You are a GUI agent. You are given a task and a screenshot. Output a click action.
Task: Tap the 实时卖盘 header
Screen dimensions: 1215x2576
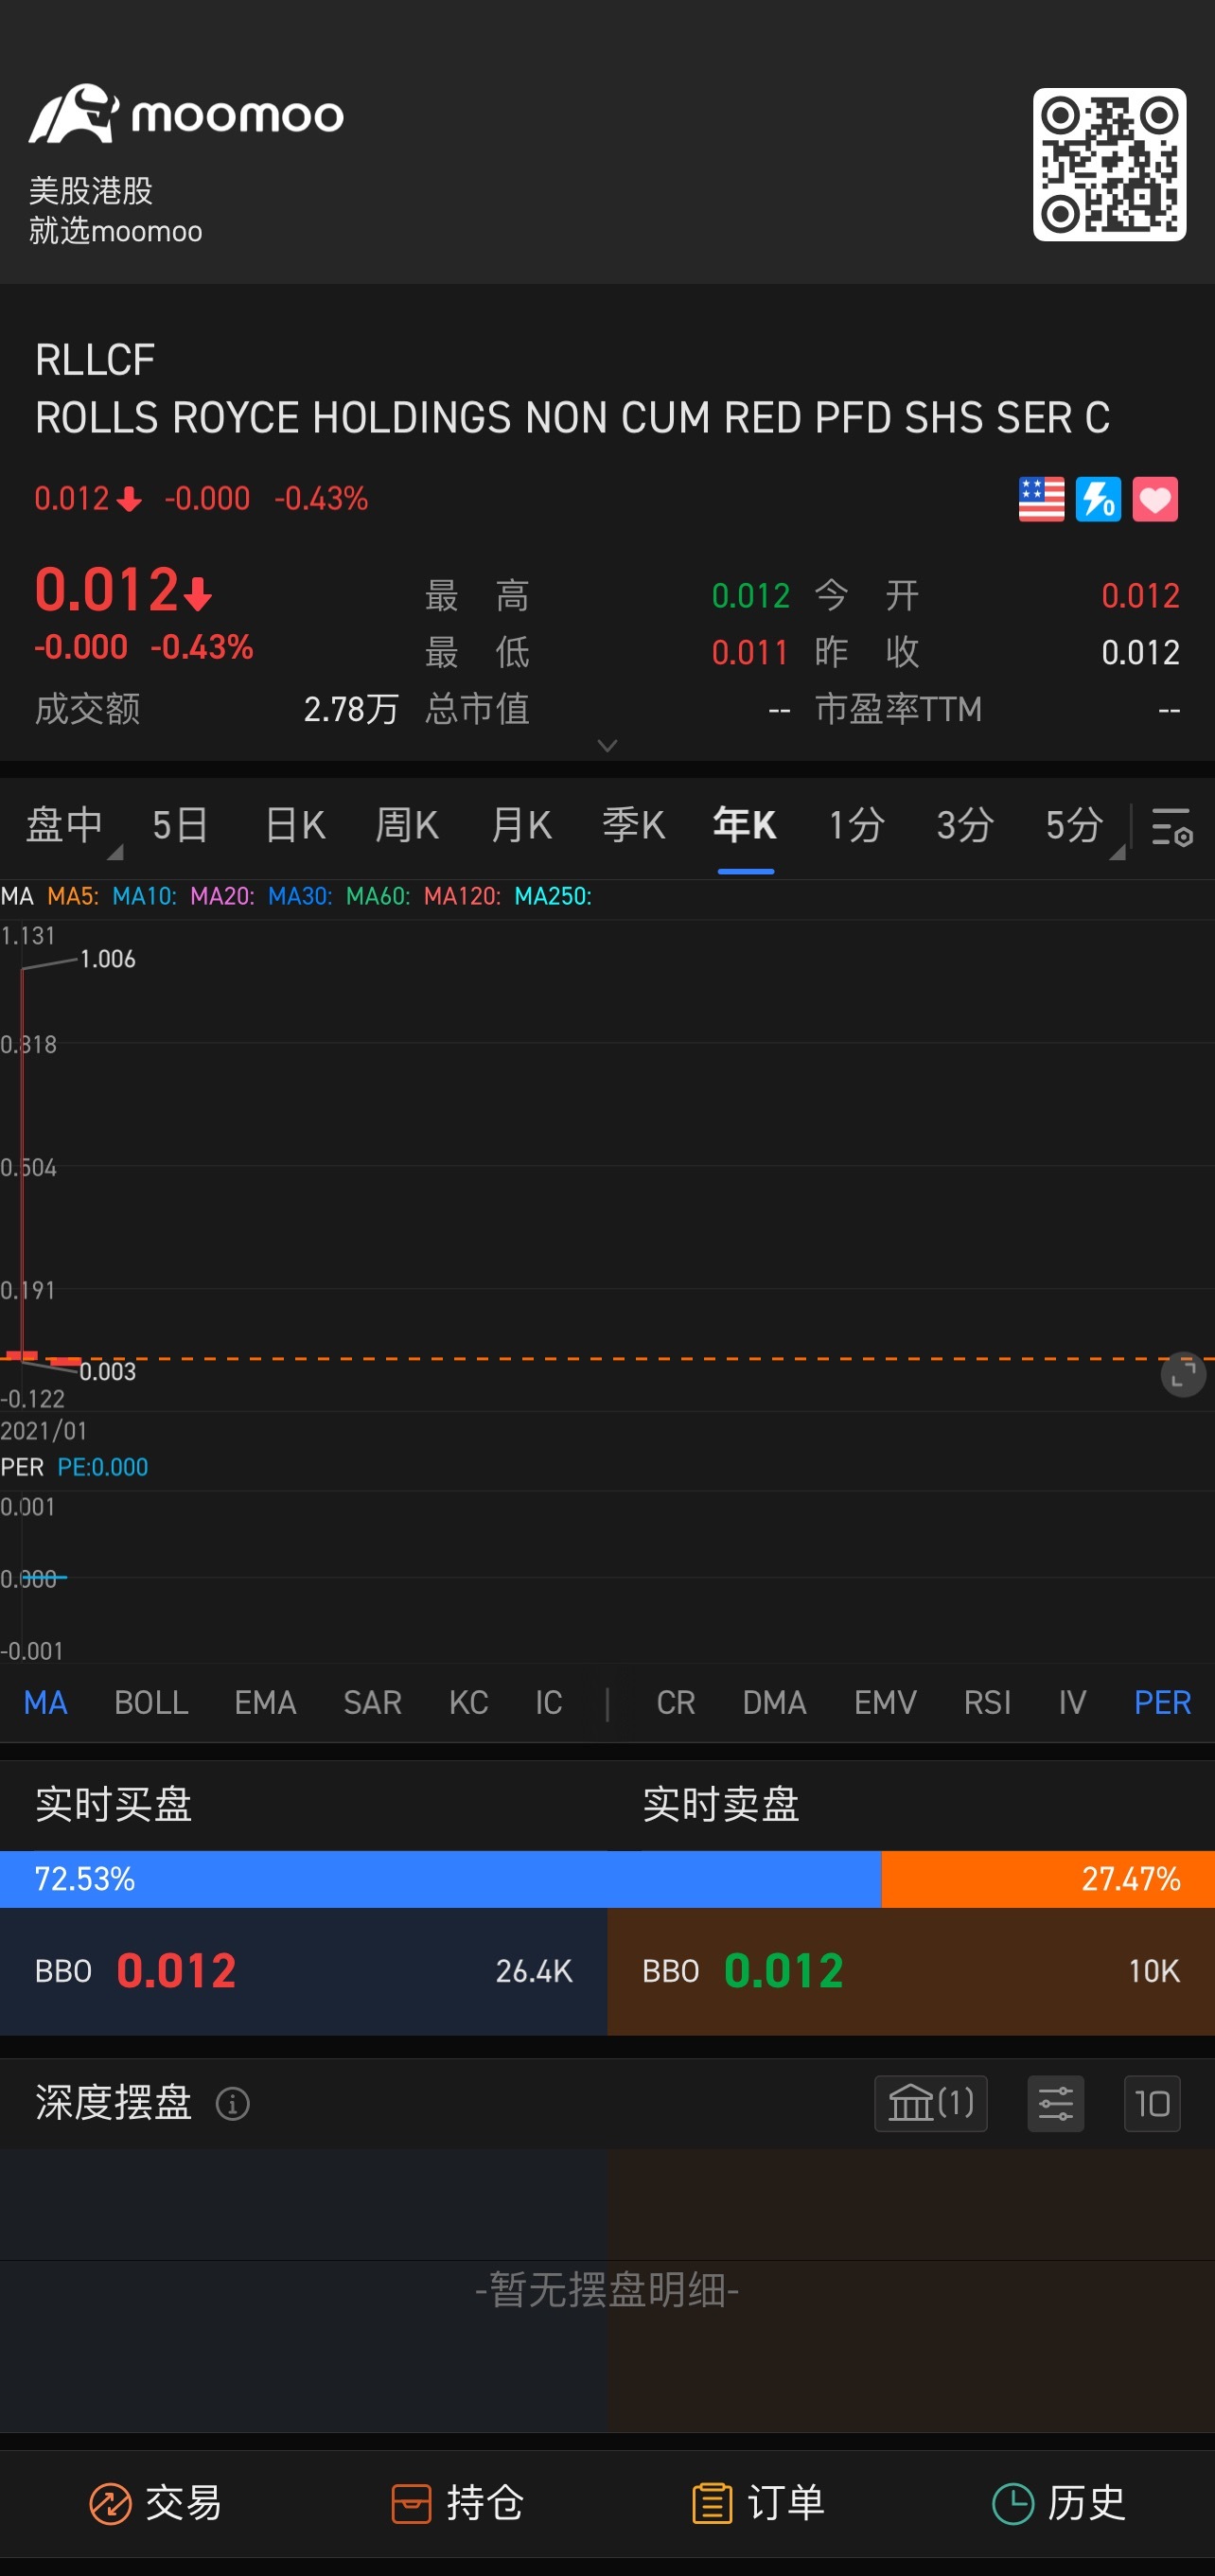(721, 1804)
